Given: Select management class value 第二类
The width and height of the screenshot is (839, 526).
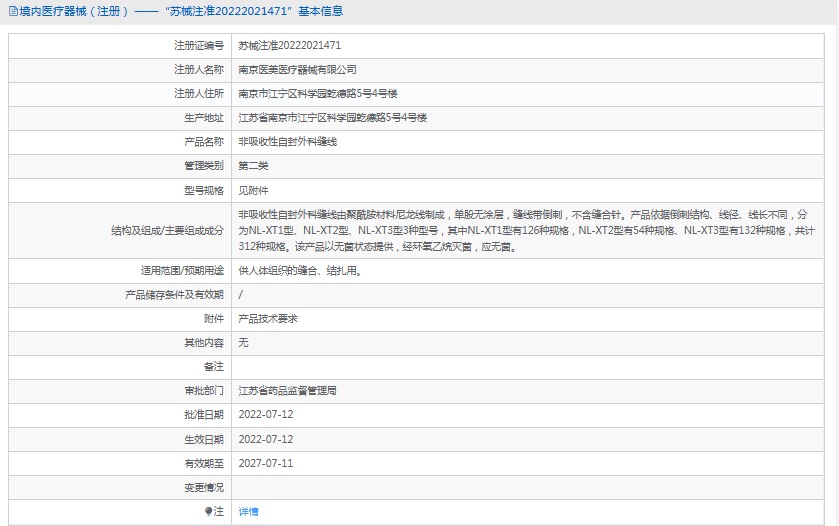Looking at the screenshot, I should tap(253, 166).
